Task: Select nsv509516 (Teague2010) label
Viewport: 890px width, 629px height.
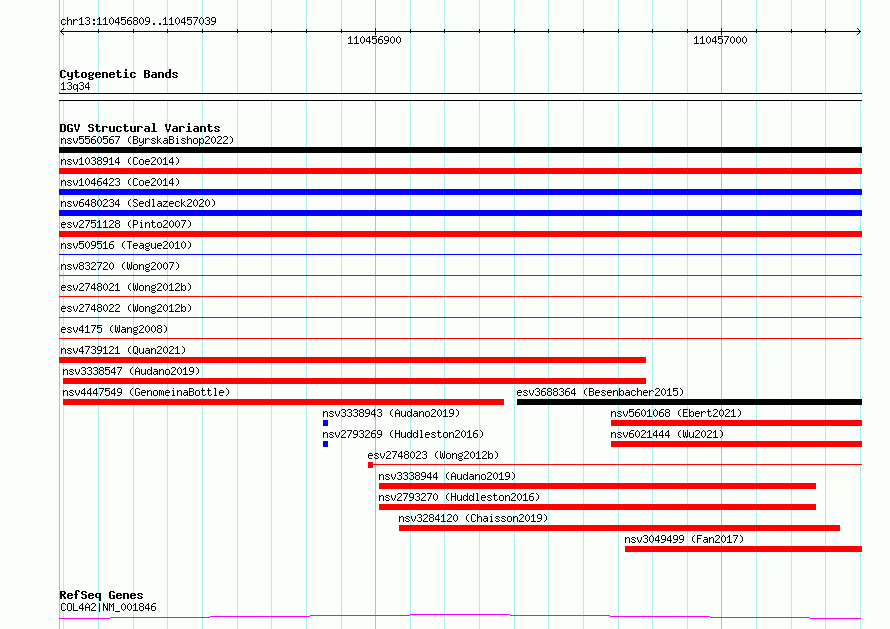Action: [x=126, y=245]
